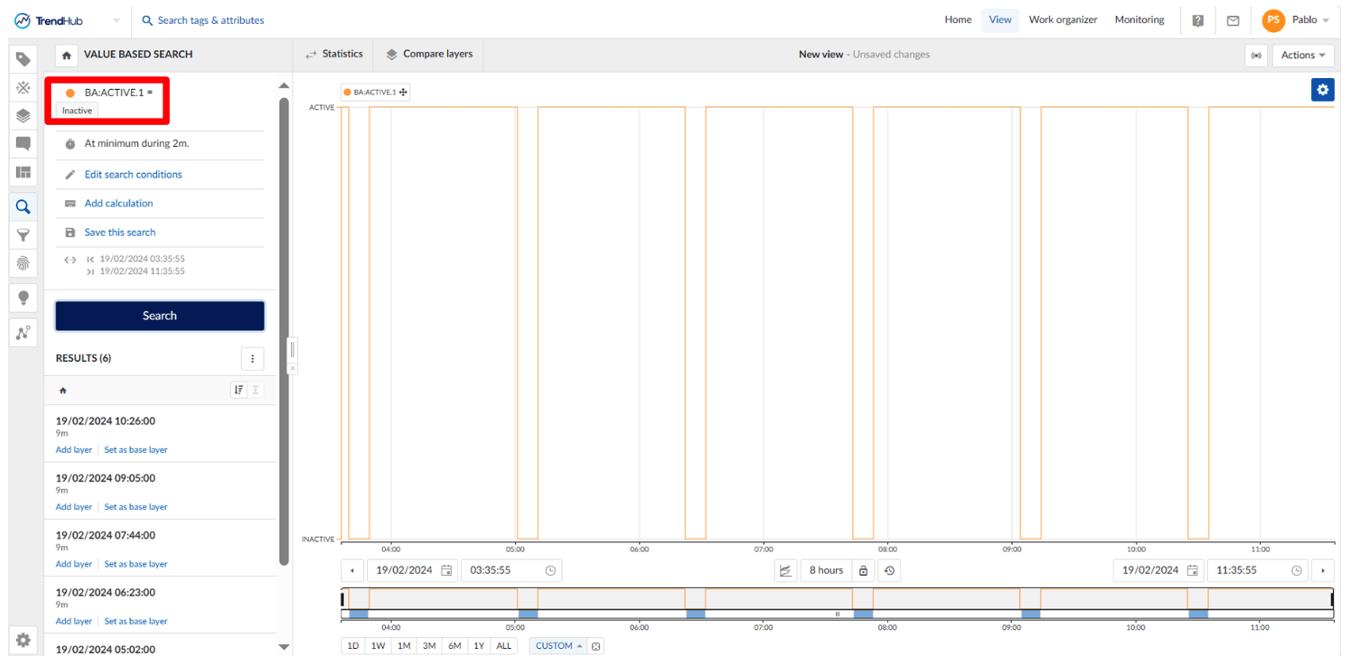
Task: Toggle the live mode broadcast button
Action: (x=1256, y=55)
